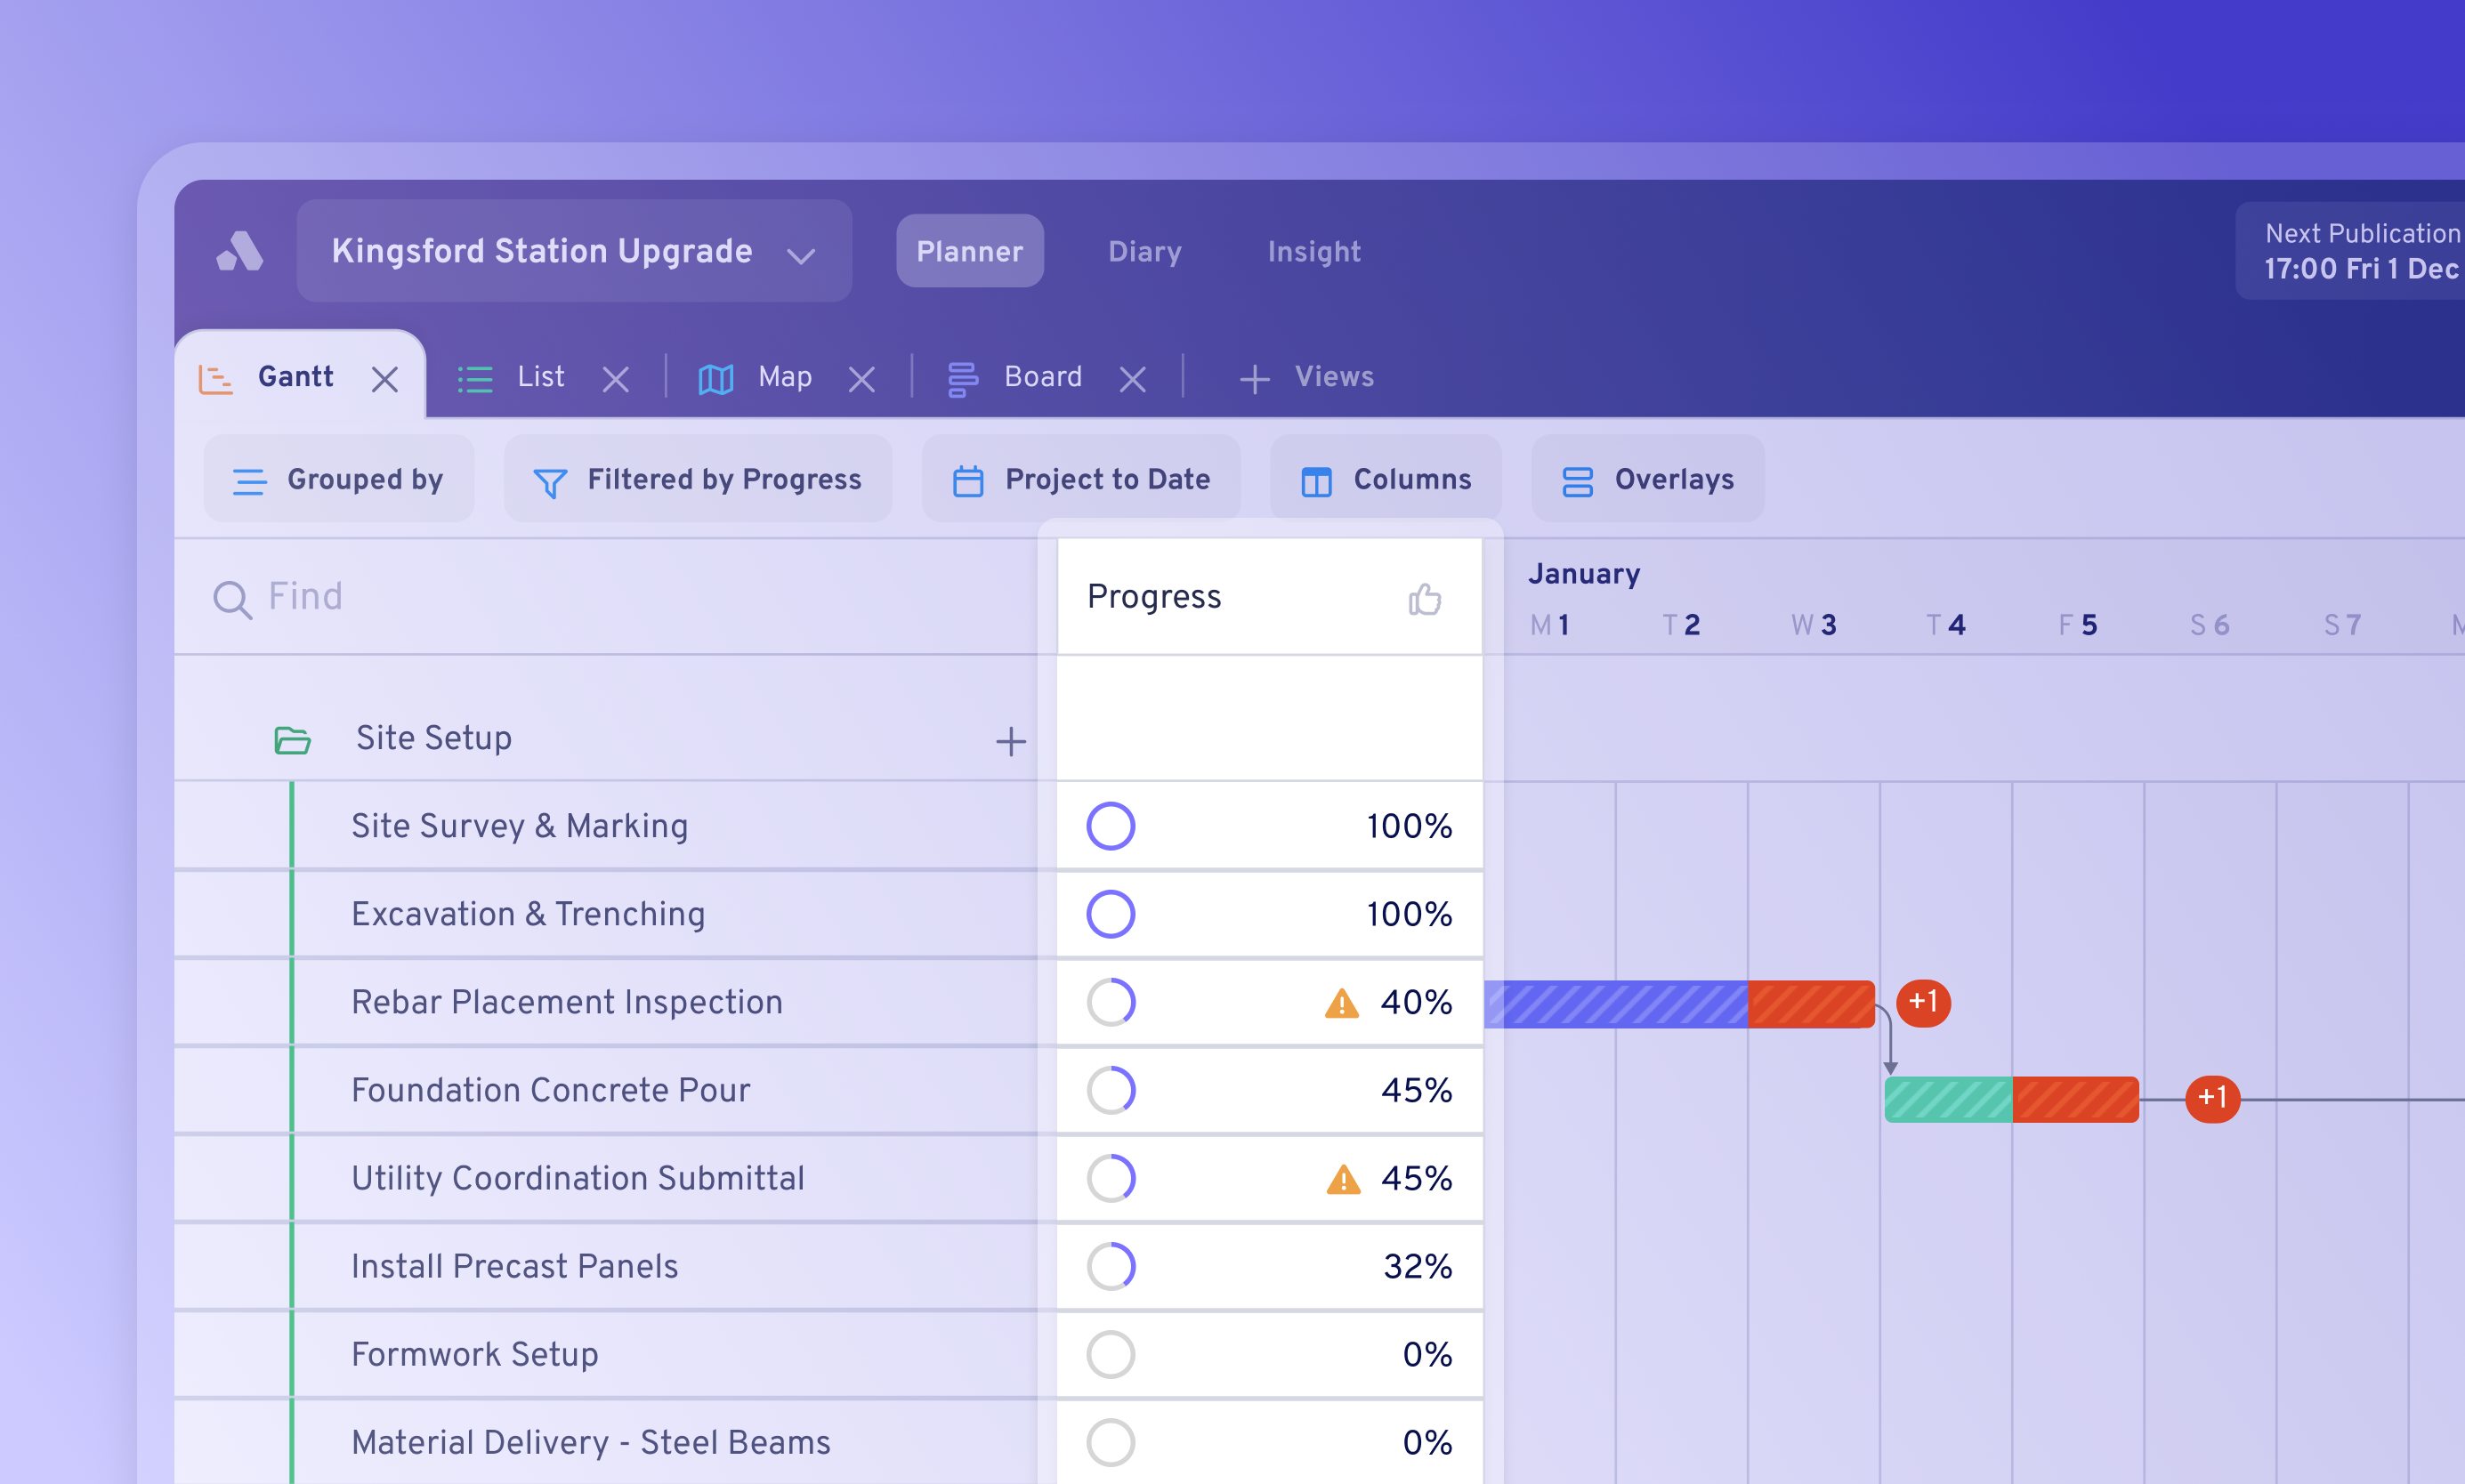The image size is (2465, 1484).
Task: Open the Overlays menu
Action: tap(1648, 479)
